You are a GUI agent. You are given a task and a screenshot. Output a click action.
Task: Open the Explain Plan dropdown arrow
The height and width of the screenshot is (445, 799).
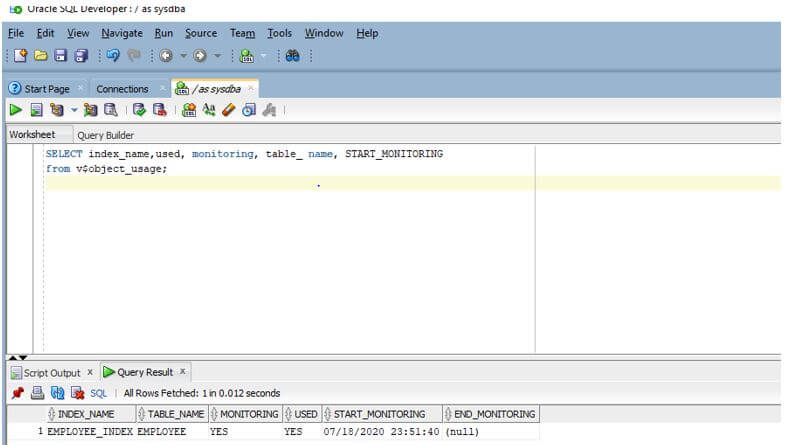(x=74, y=110)
